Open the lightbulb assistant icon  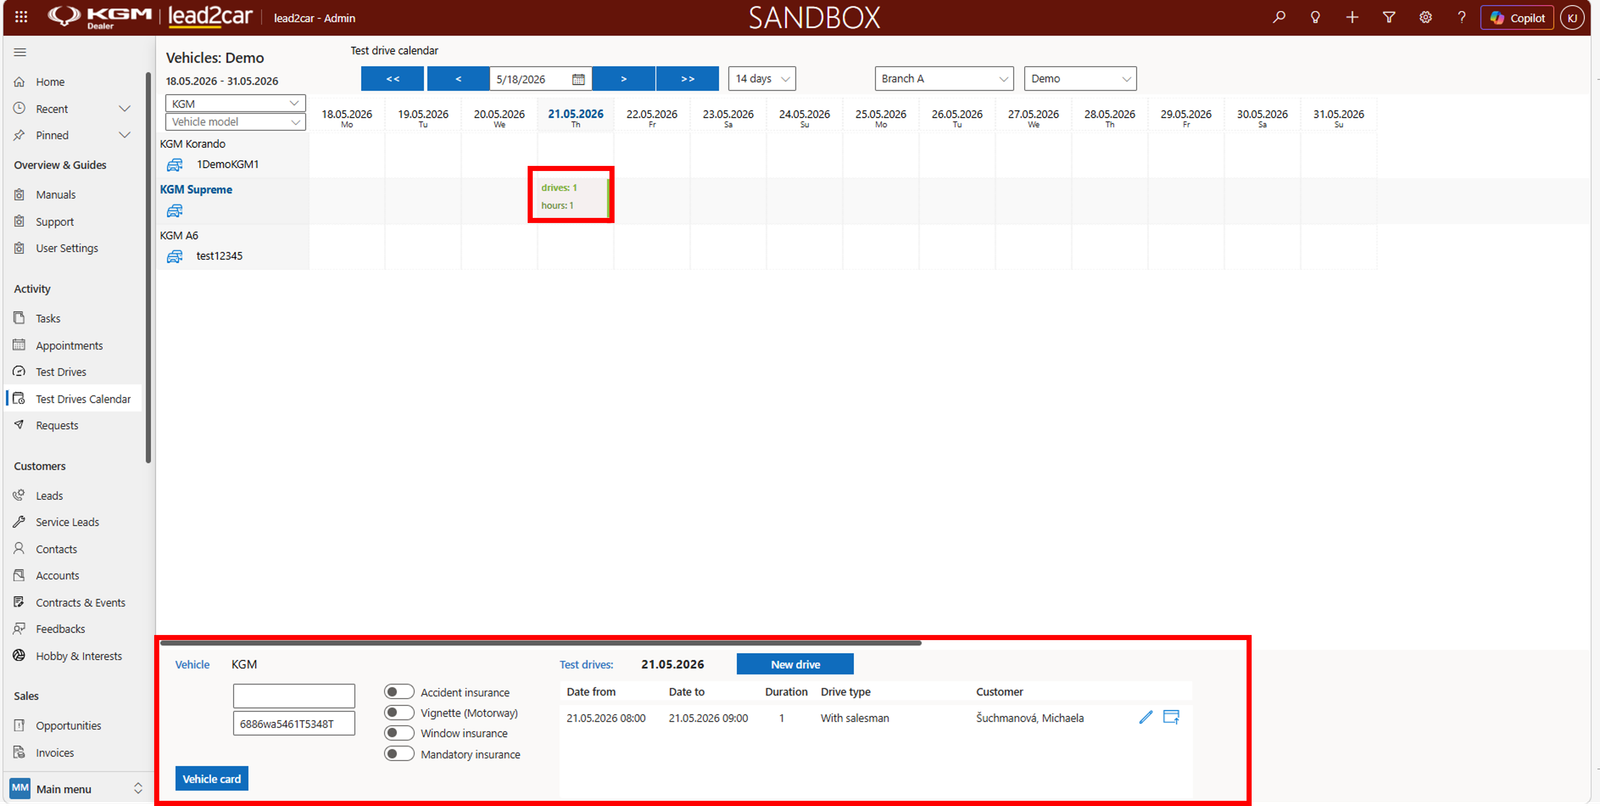[x=1315, y=17]
